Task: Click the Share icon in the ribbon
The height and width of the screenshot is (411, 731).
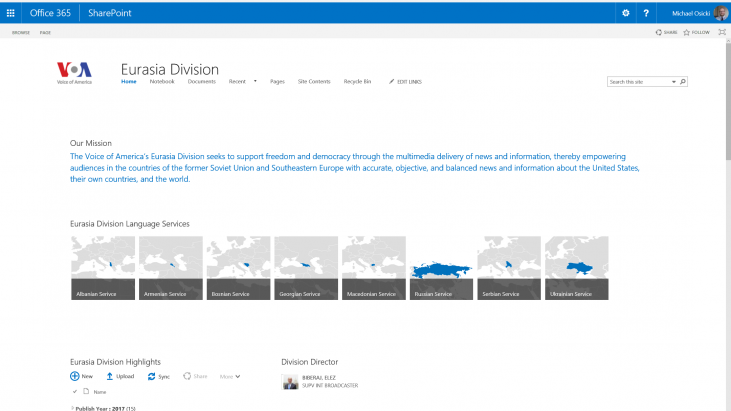Action: (658, 32)
